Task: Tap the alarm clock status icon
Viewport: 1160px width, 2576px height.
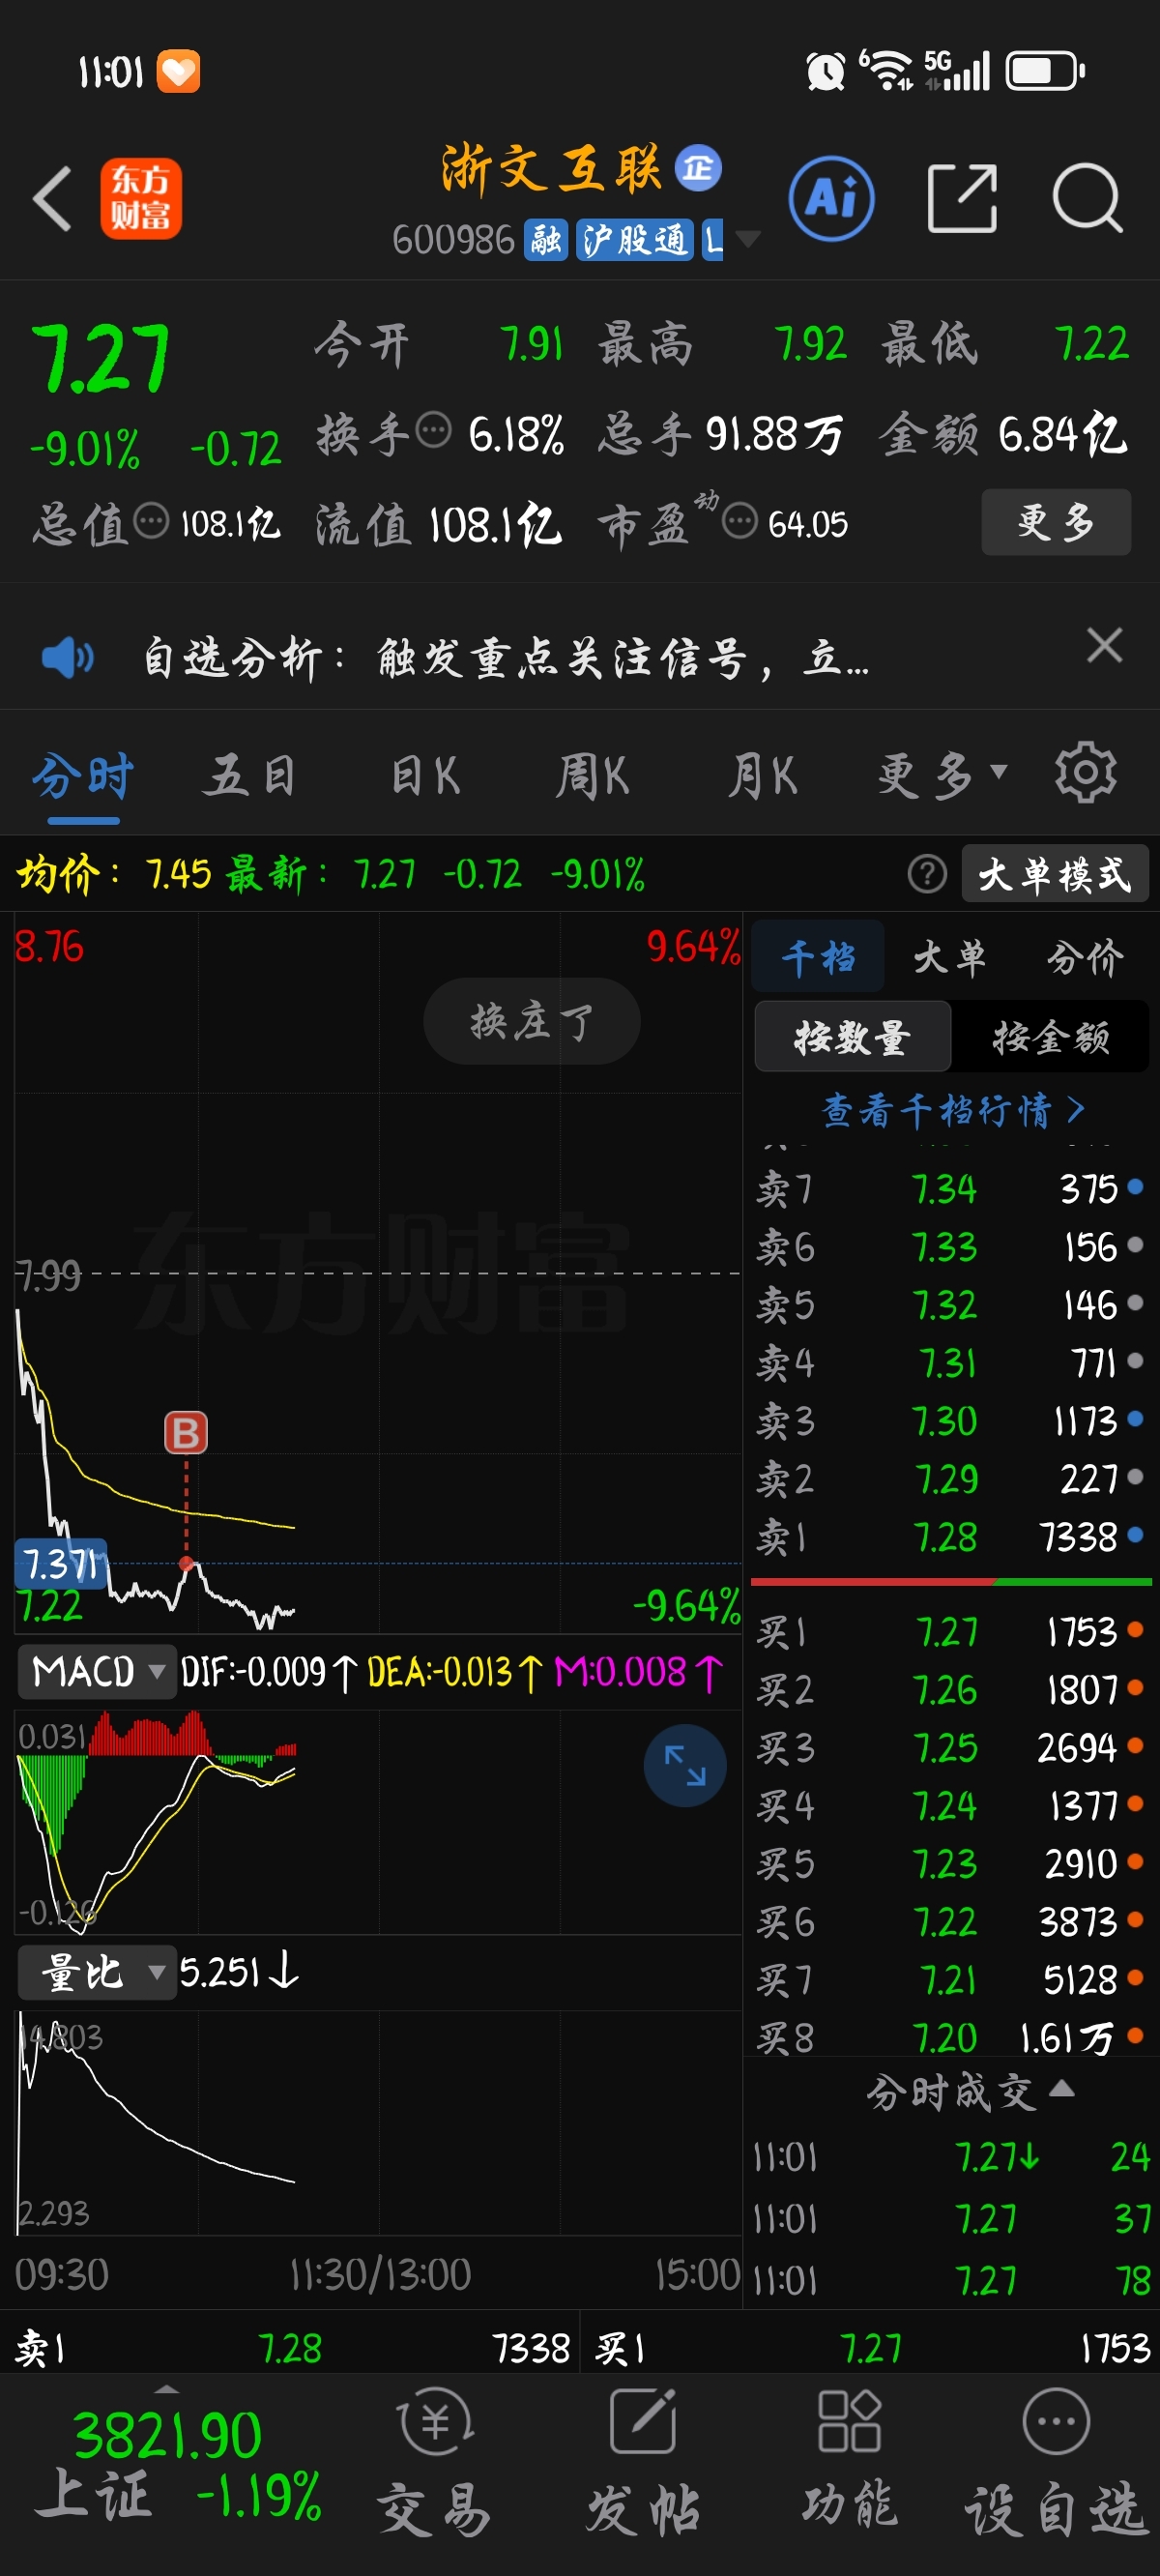Action: [x=826, y=71]
